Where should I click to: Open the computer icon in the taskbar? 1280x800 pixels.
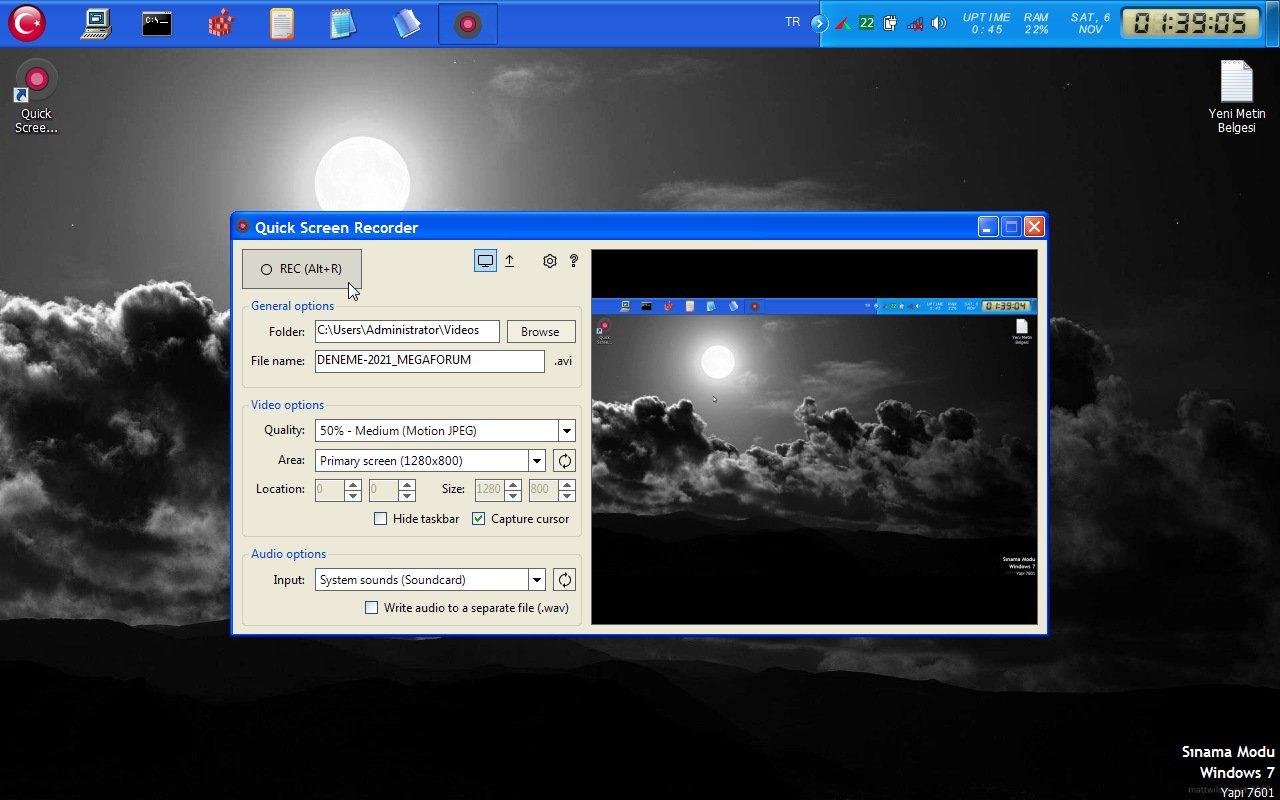coord(96,23)
